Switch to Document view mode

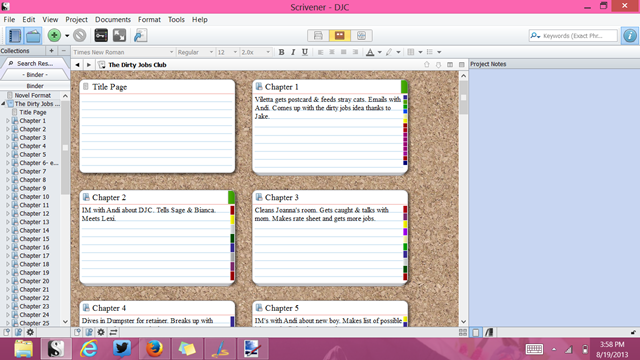(x=318, y=36)
